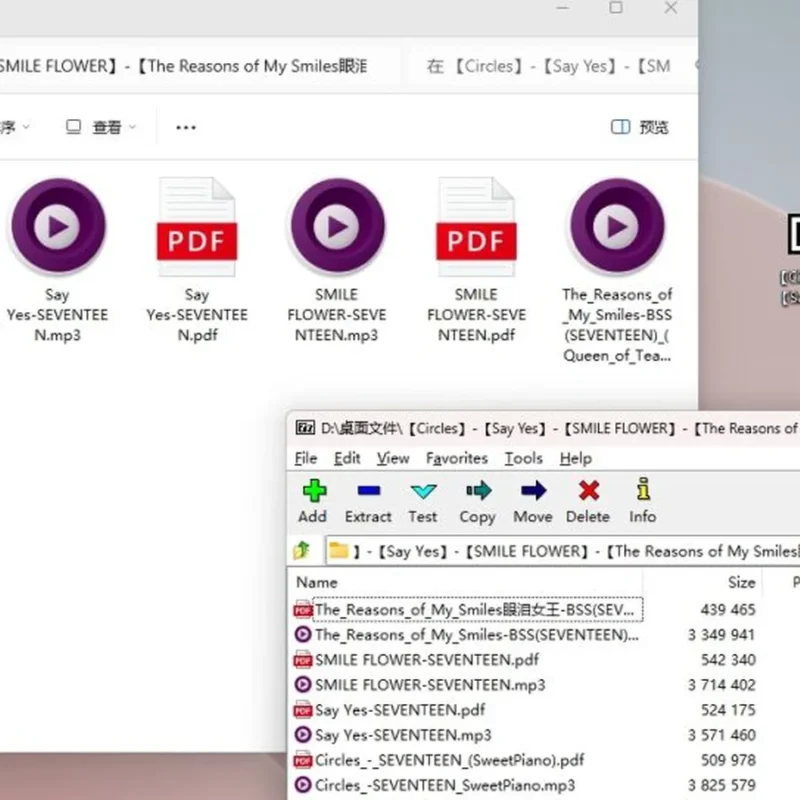The height and width of the screenshot is (800, 800).
Task: Click the red Delete icon
Action: coord(589,491)
